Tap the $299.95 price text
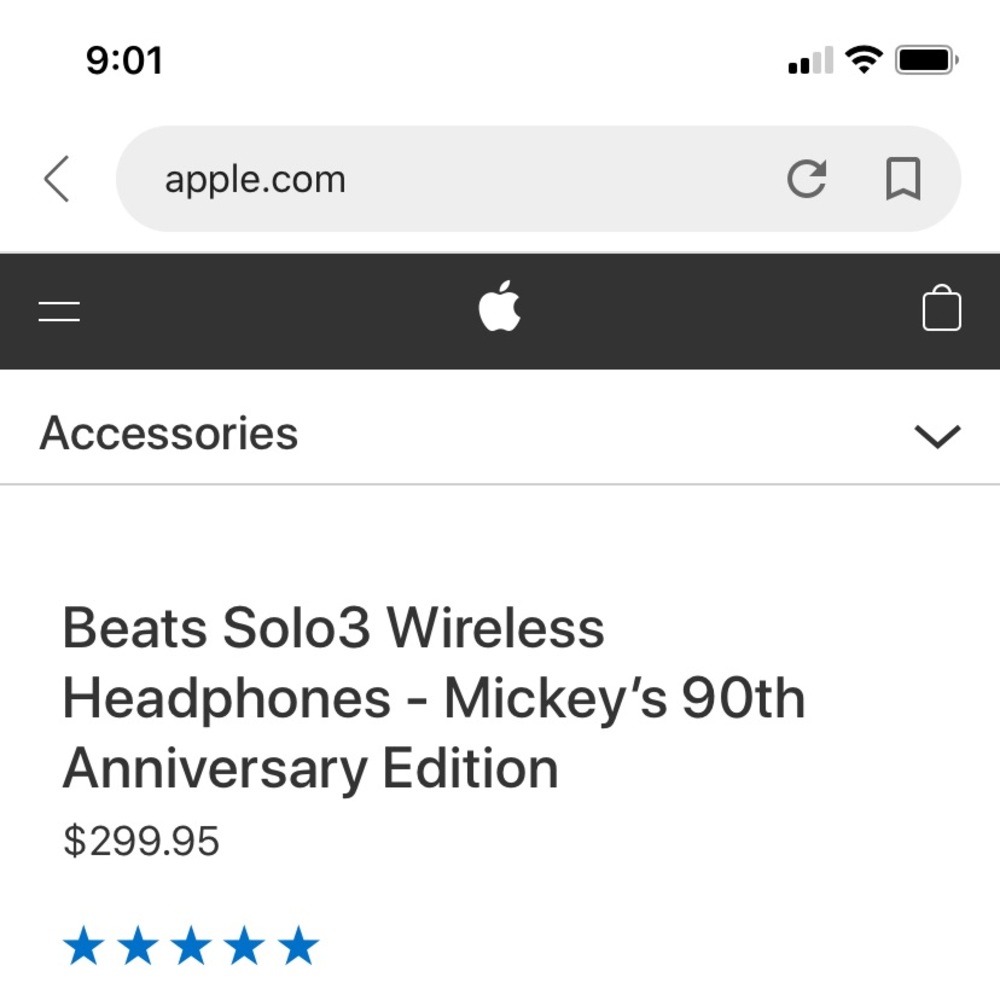The image size is (1000, 1000). tap(141, 841)
